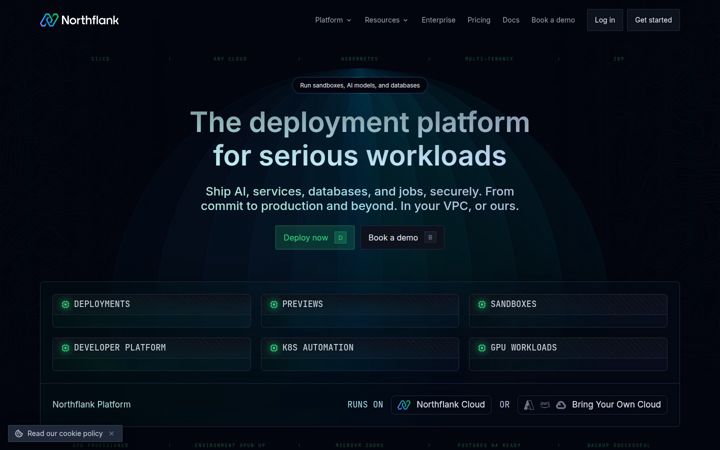This screenshot has height=450, width=720.
Task: Click the AWS icon in Bring Your Own Cloud
Action: coord(545,405)
